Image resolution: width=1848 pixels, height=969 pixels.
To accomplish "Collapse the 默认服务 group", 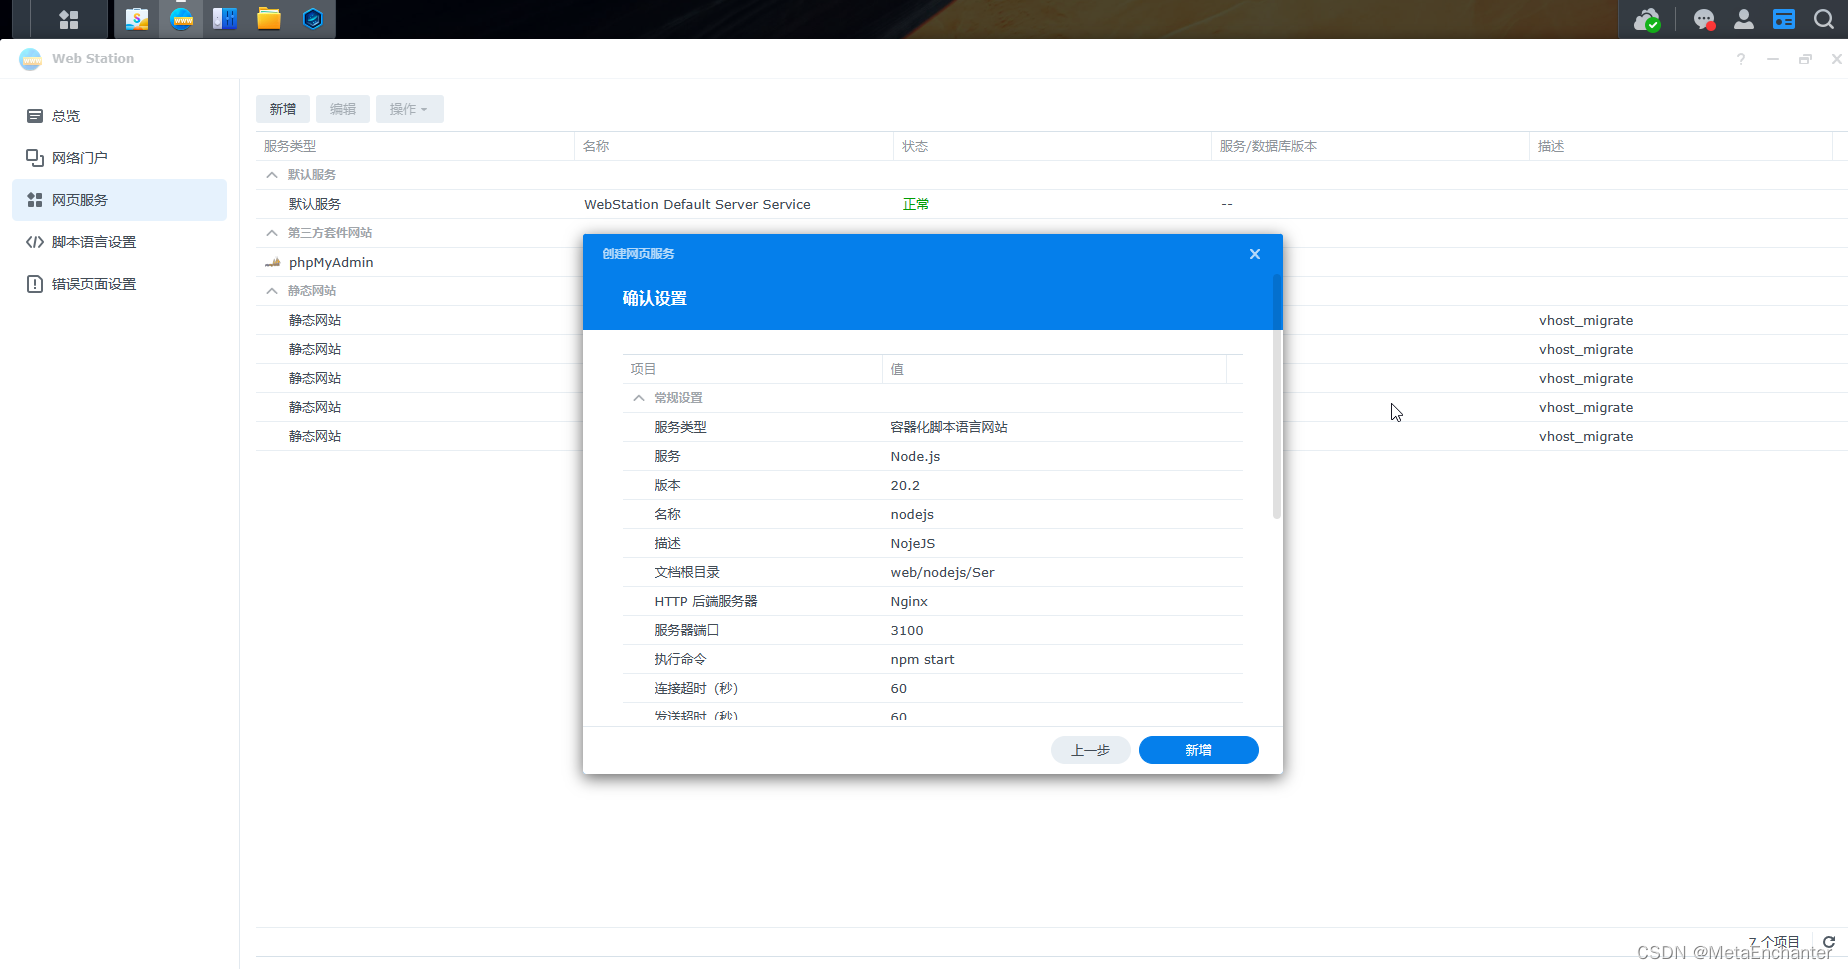I will pyautogui.click(x=272, y=175).
